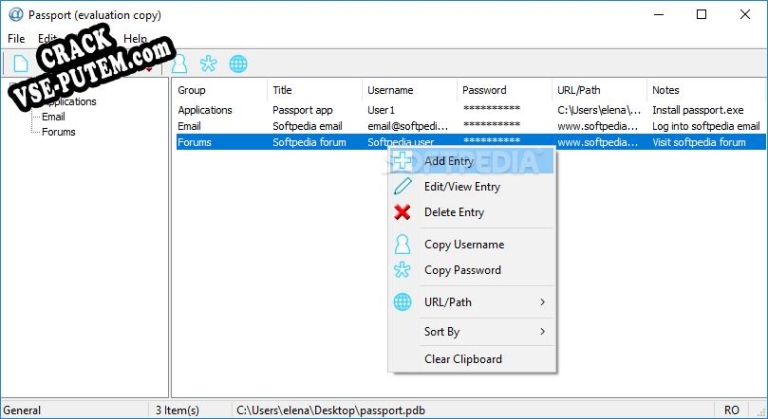This screenshot has width=768, height=419.
Task: Open the File menu
Action: (16, 38)
